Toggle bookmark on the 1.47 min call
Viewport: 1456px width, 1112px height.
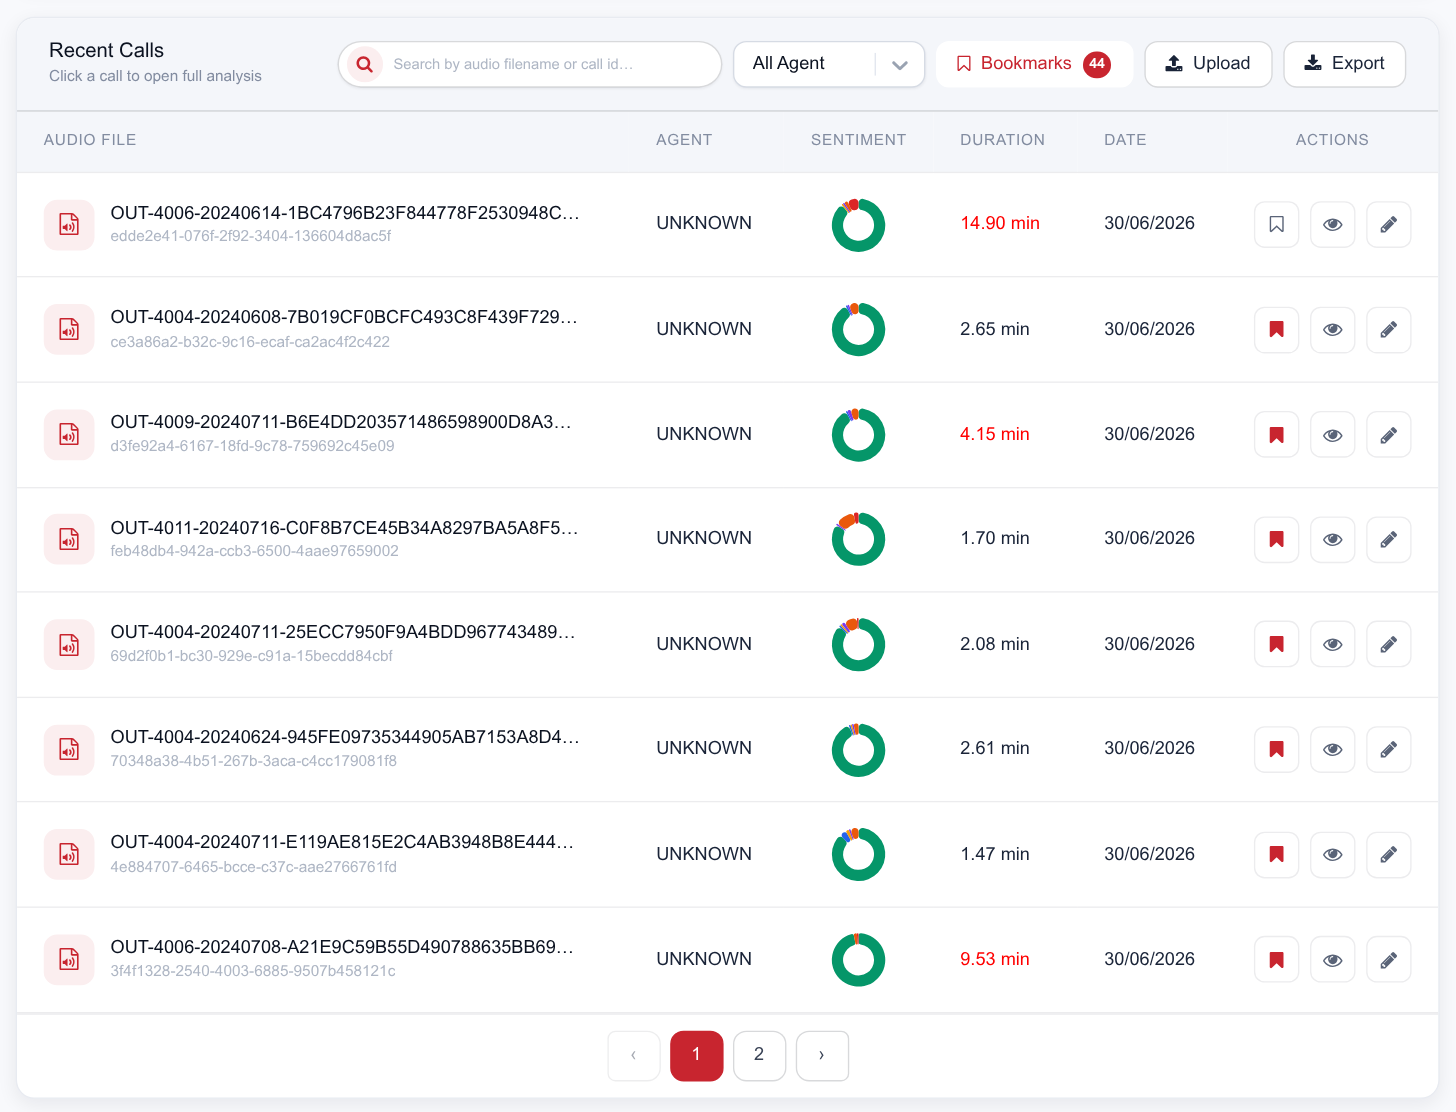pyautogui.click(x=1277, y=855)
